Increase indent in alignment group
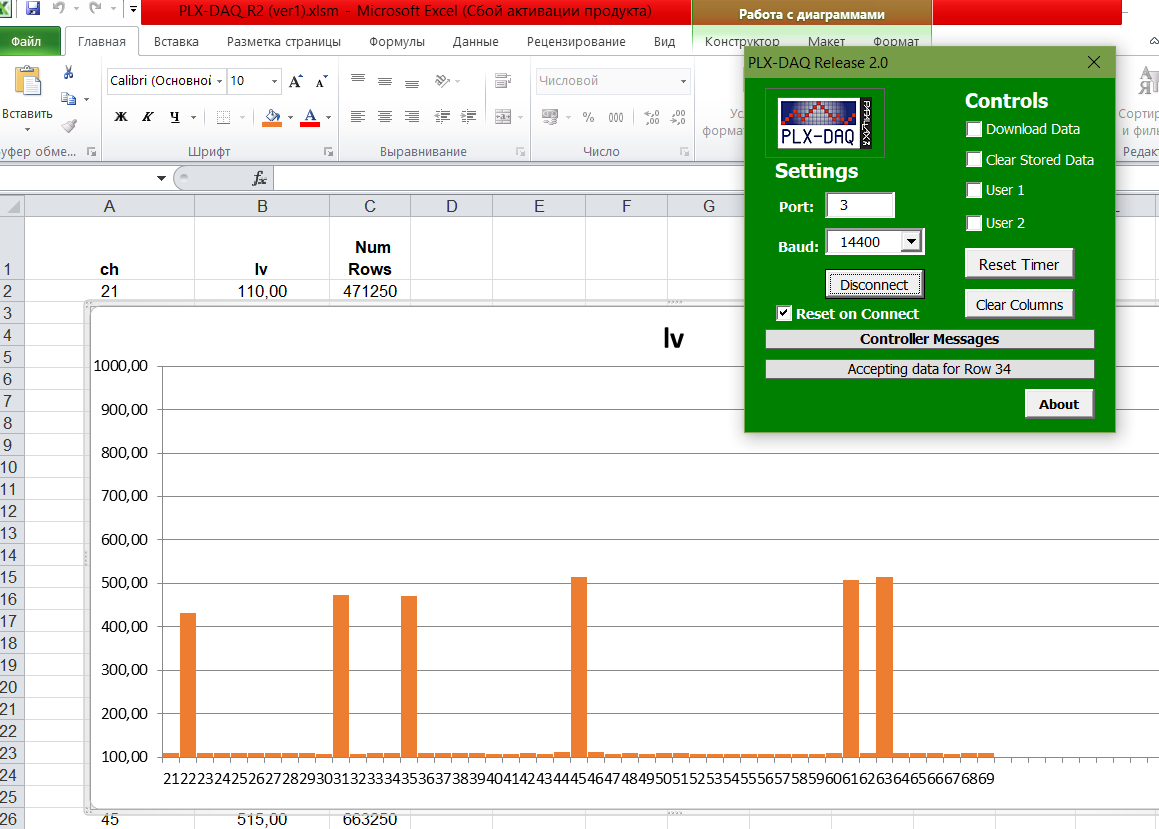Screen dimensions: 1159x829 tap(469, 117)
